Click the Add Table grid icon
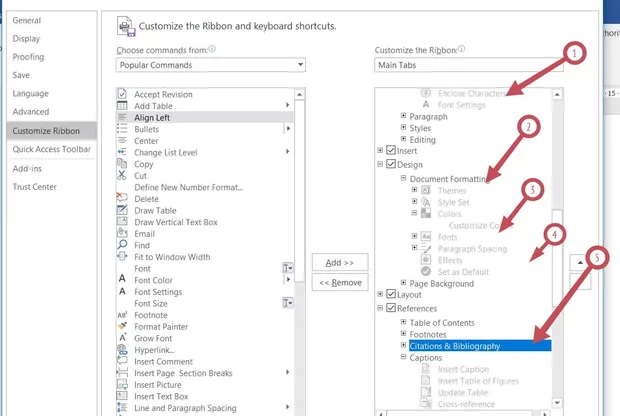This screenshot has width=620, height=416. (122, 106)
